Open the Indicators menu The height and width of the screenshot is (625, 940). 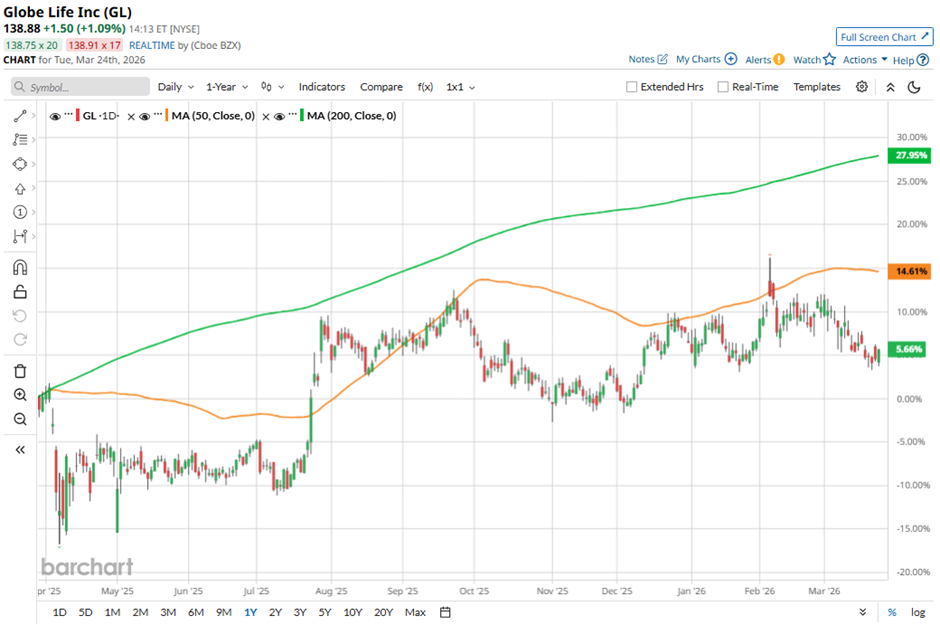321,87
